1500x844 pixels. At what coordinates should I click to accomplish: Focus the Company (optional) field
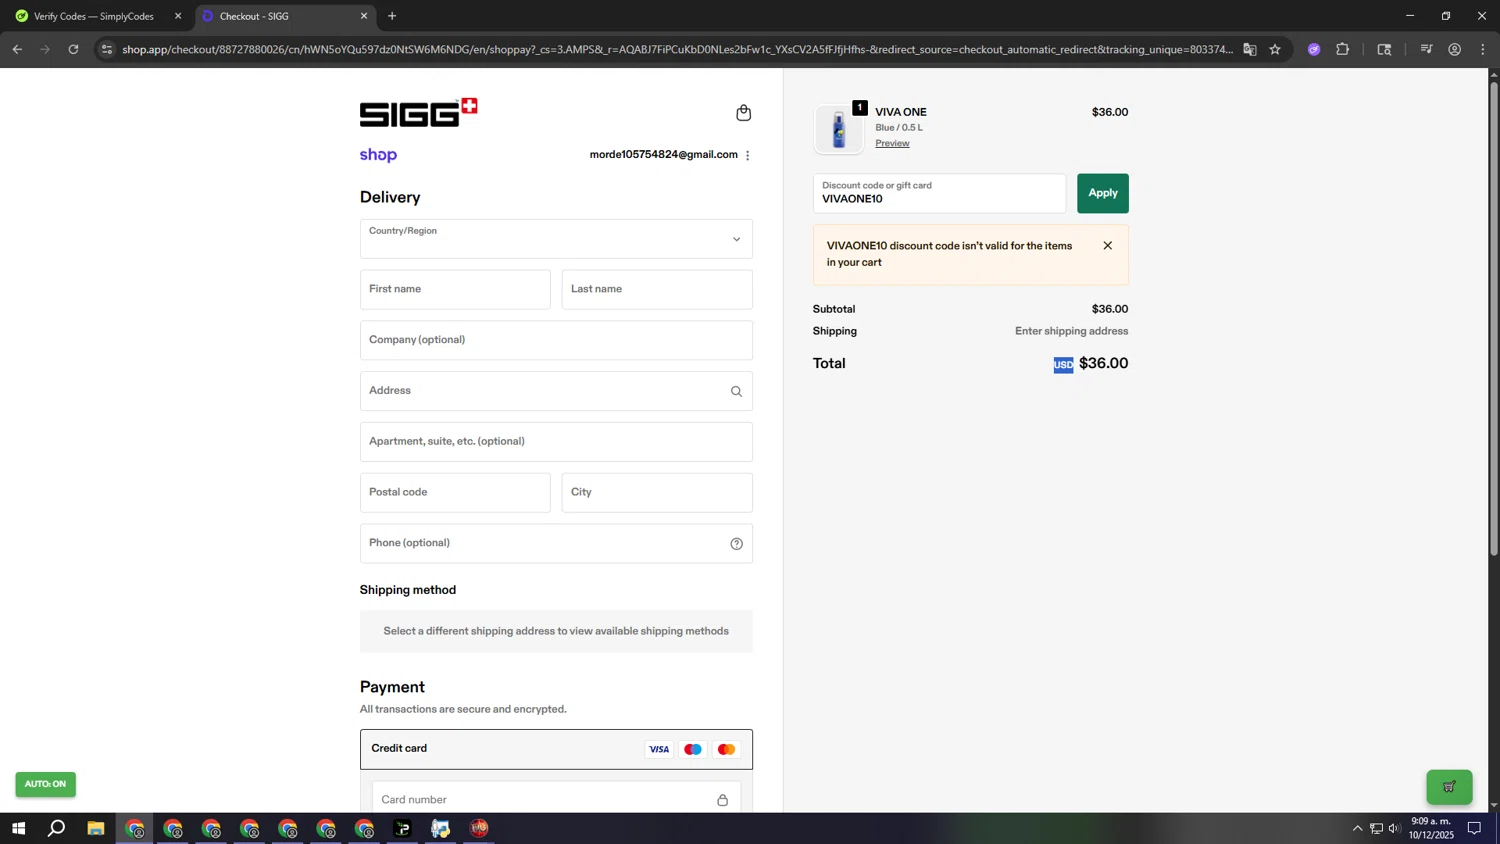point(556,340)
